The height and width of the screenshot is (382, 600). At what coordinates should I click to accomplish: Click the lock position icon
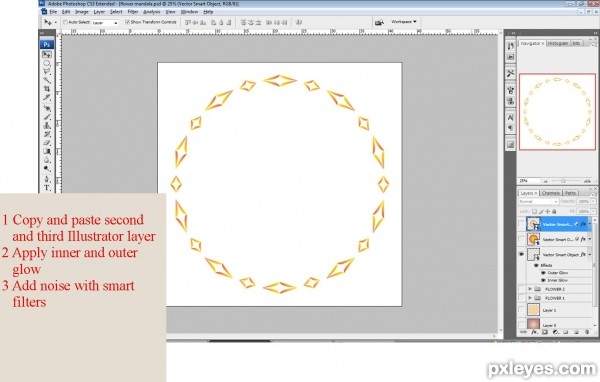tap(548, 211)
